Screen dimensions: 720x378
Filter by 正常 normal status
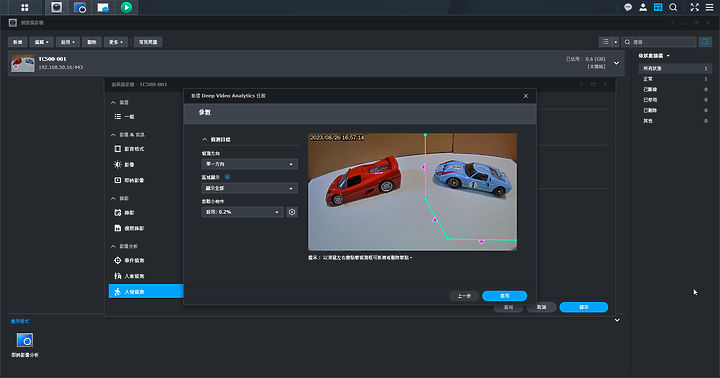675,79
